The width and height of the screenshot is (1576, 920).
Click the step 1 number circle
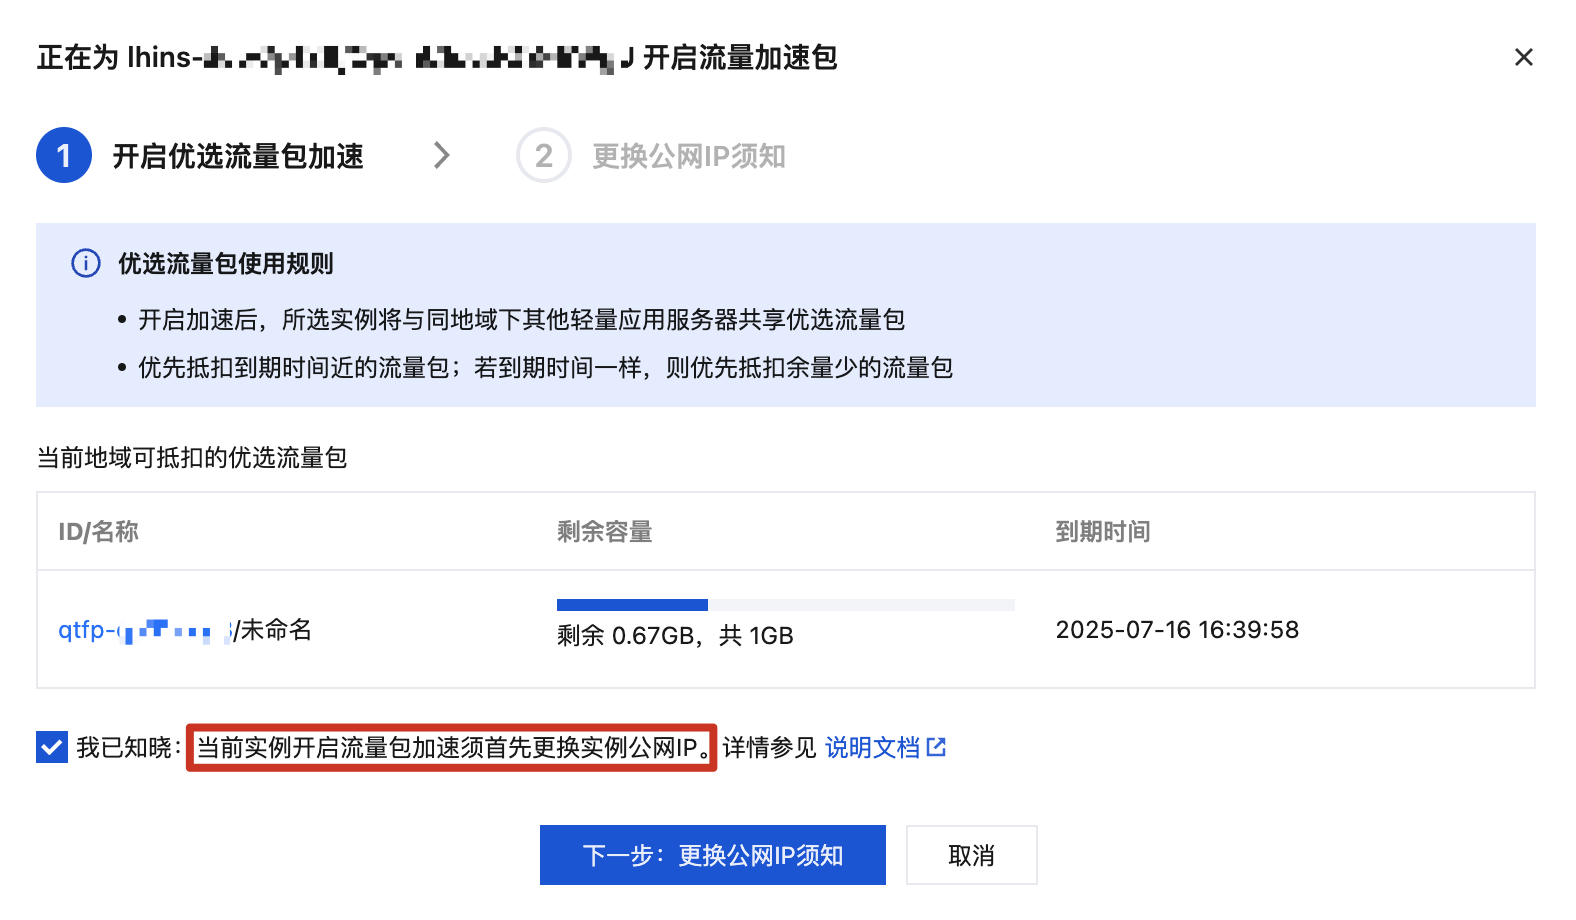(x=64, y=156)
